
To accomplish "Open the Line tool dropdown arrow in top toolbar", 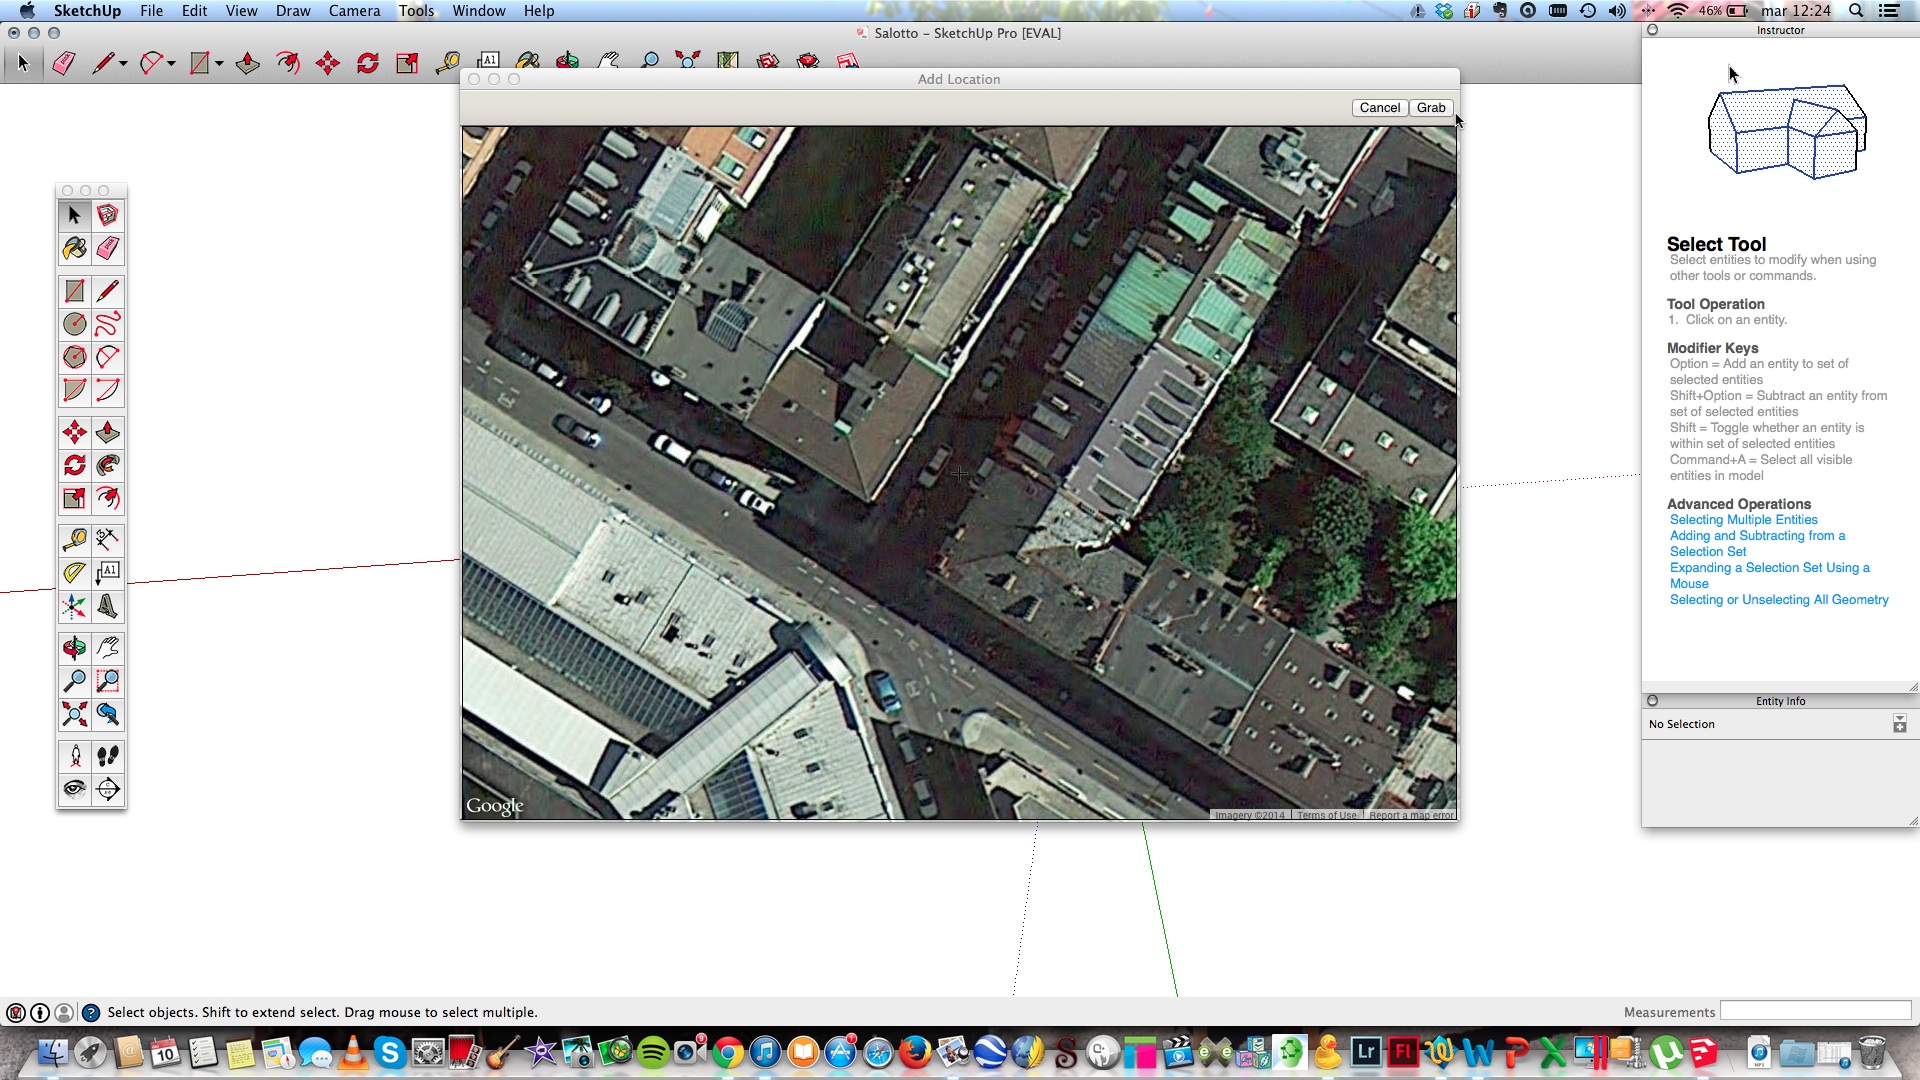I will [x=123, y=64].
